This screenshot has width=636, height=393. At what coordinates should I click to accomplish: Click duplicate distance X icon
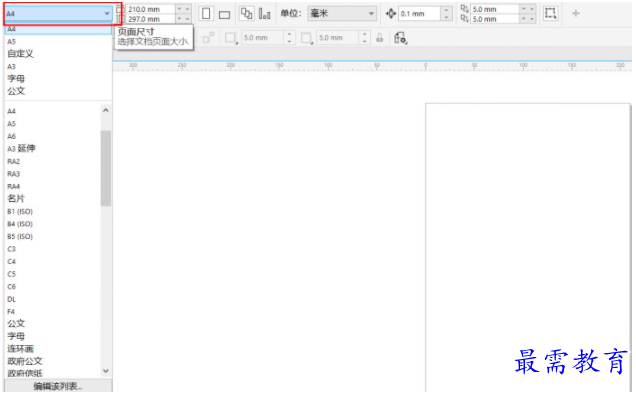tap(465, 9)
